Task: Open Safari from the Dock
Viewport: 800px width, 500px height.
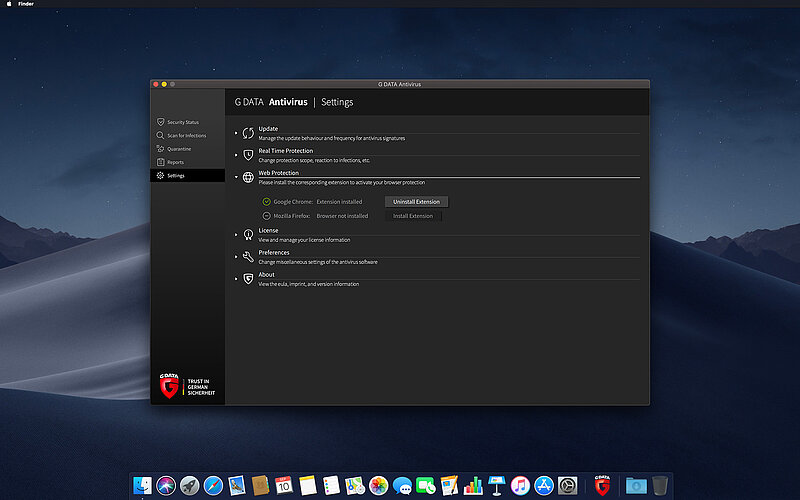Action: [x=213, y=485]
